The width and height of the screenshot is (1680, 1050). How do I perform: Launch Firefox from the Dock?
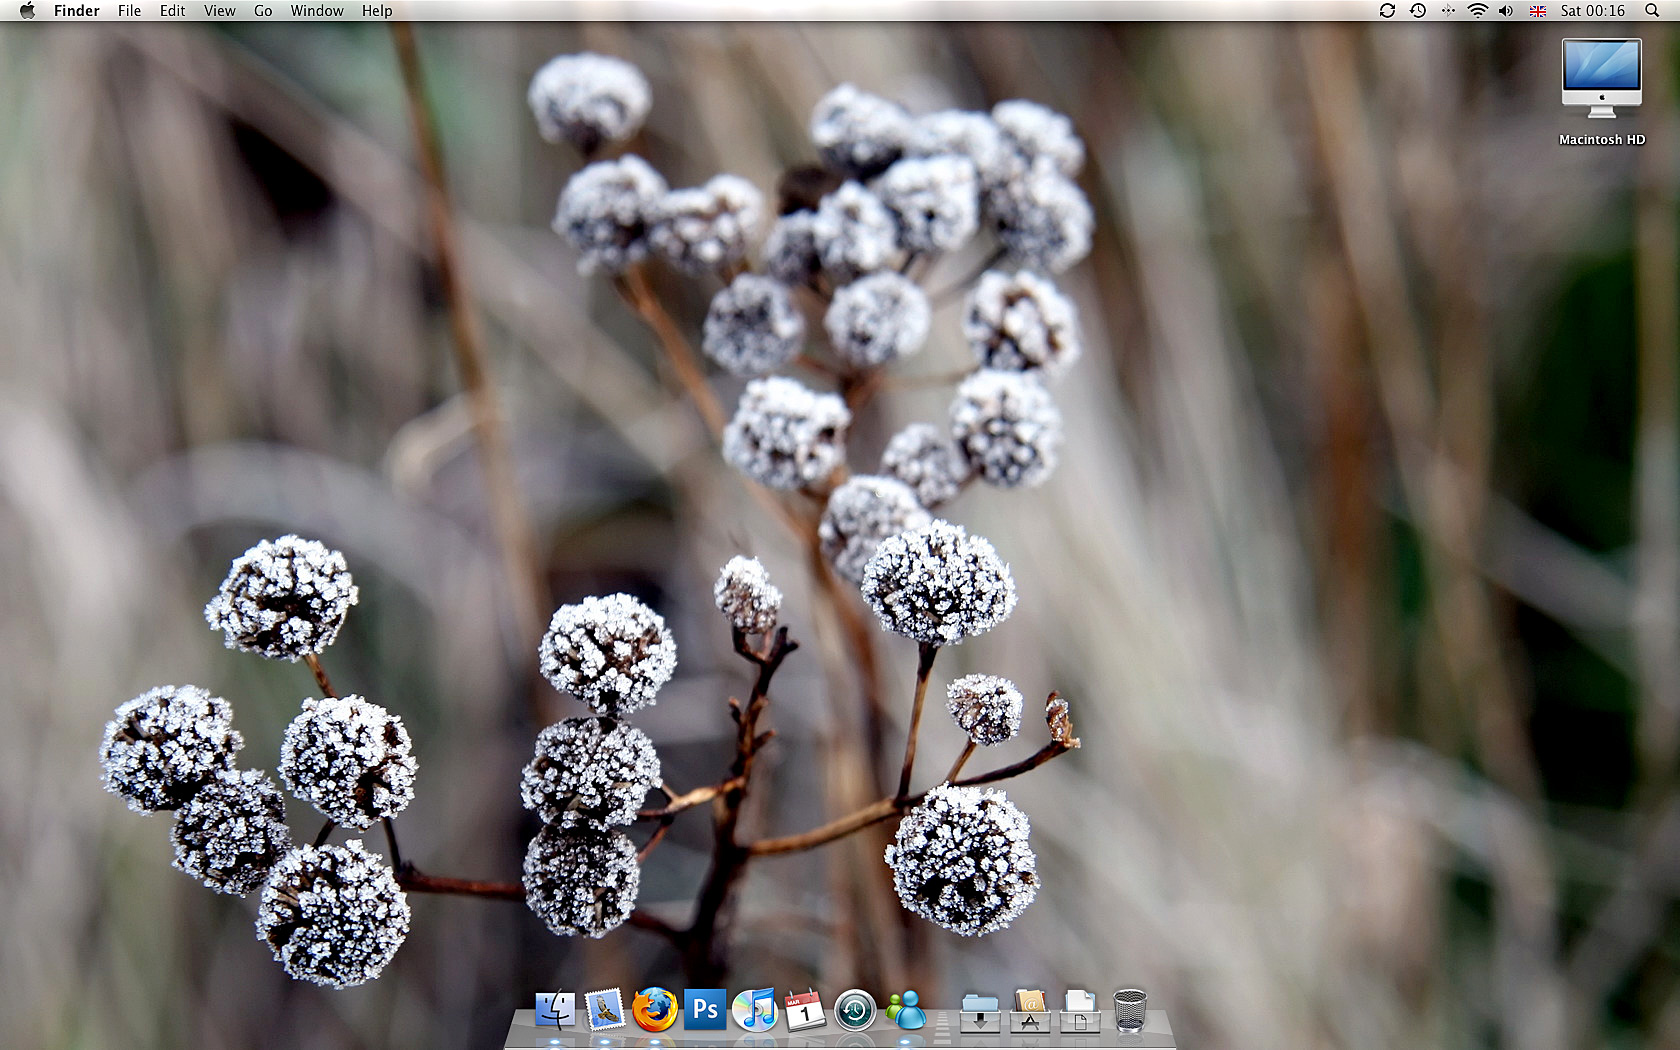[654, 1010]
